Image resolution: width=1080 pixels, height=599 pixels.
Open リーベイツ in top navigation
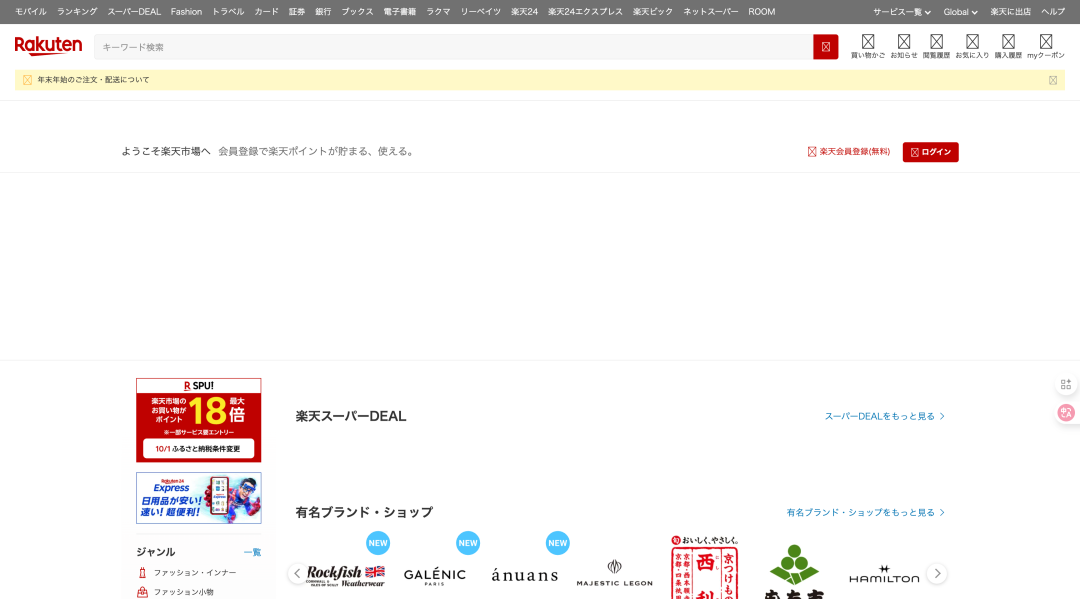481,12
